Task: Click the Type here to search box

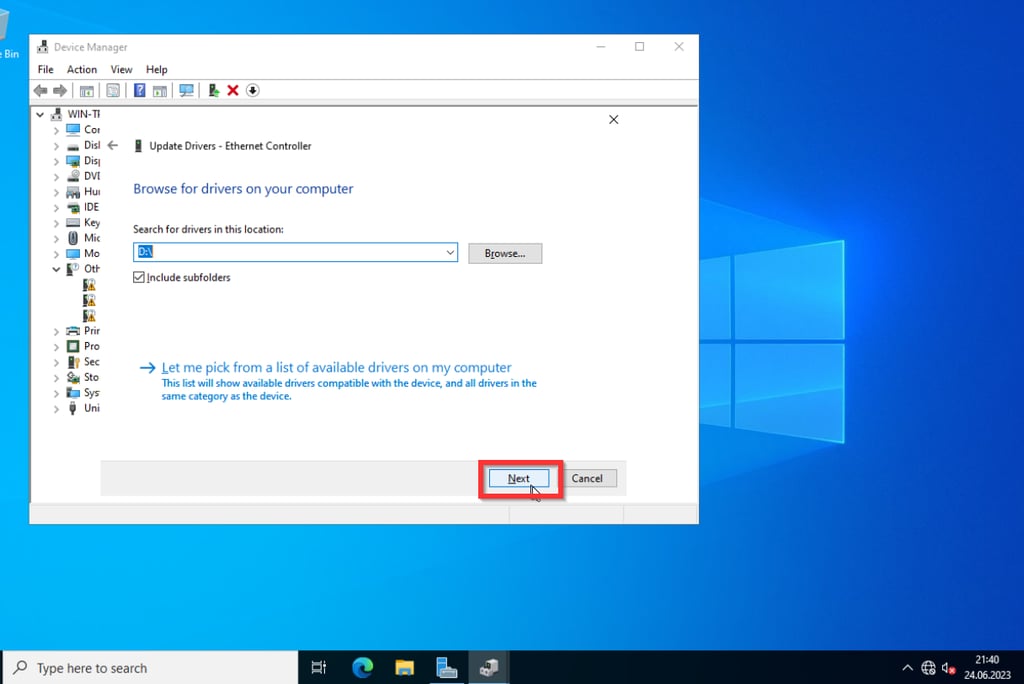Action: pyautogui.click(x=152, y=668)
